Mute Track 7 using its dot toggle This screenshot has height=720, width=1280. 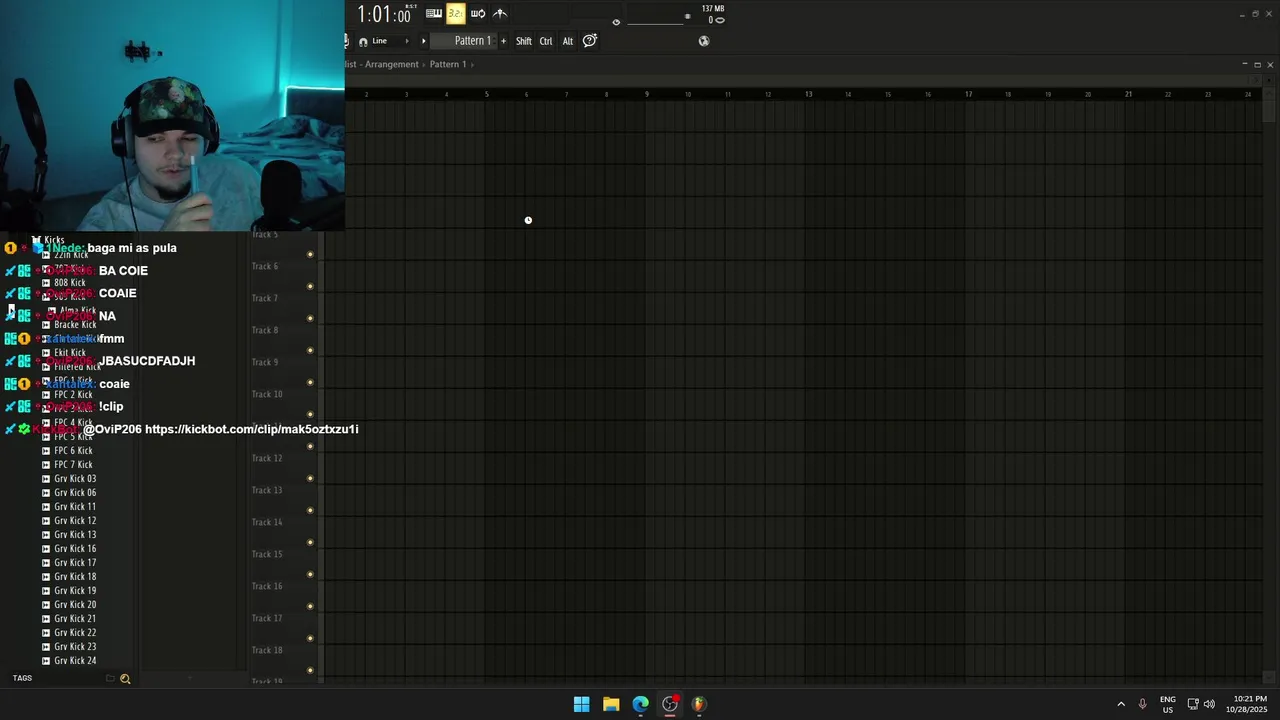pyautogui.click(x=310, y=318)
